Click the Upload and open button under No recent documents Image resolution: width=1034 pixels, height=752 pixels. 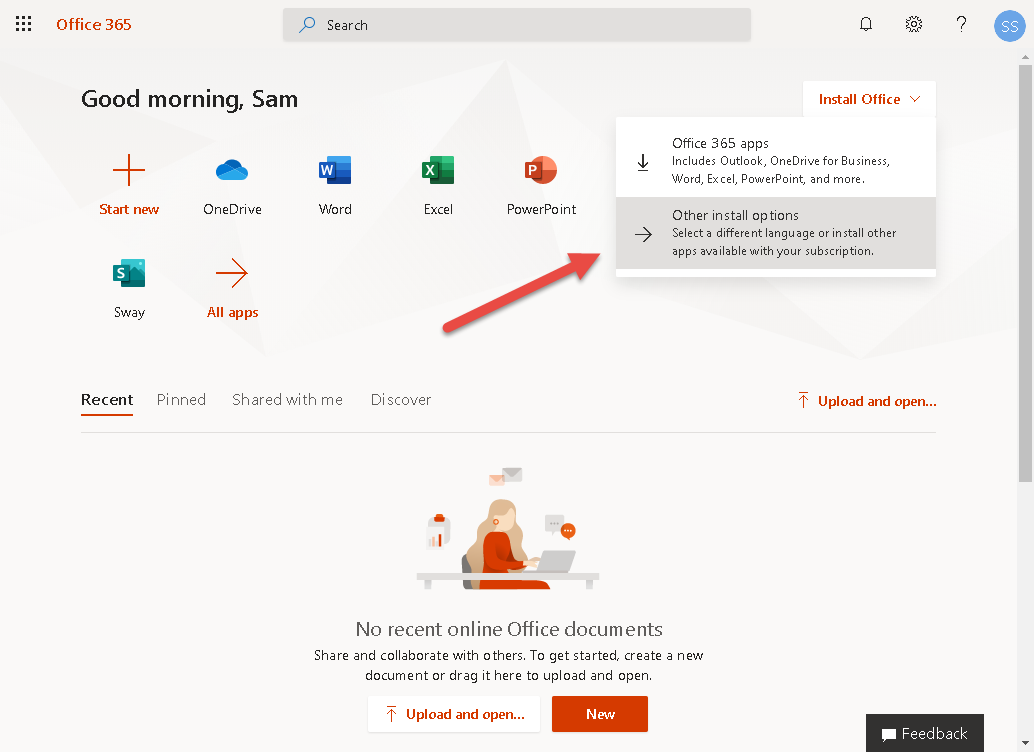click(x=454, y=714)
